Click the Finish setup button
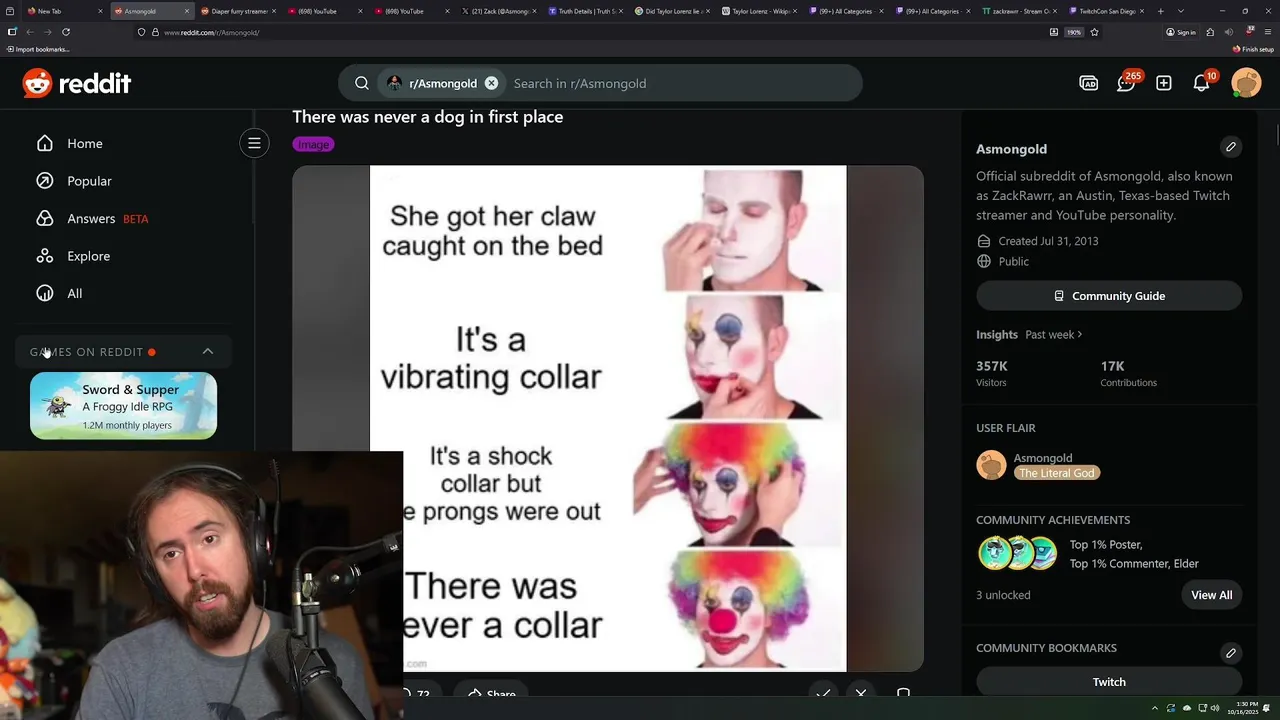This screenshot has width=1280, height=720. coord(1253,49)
